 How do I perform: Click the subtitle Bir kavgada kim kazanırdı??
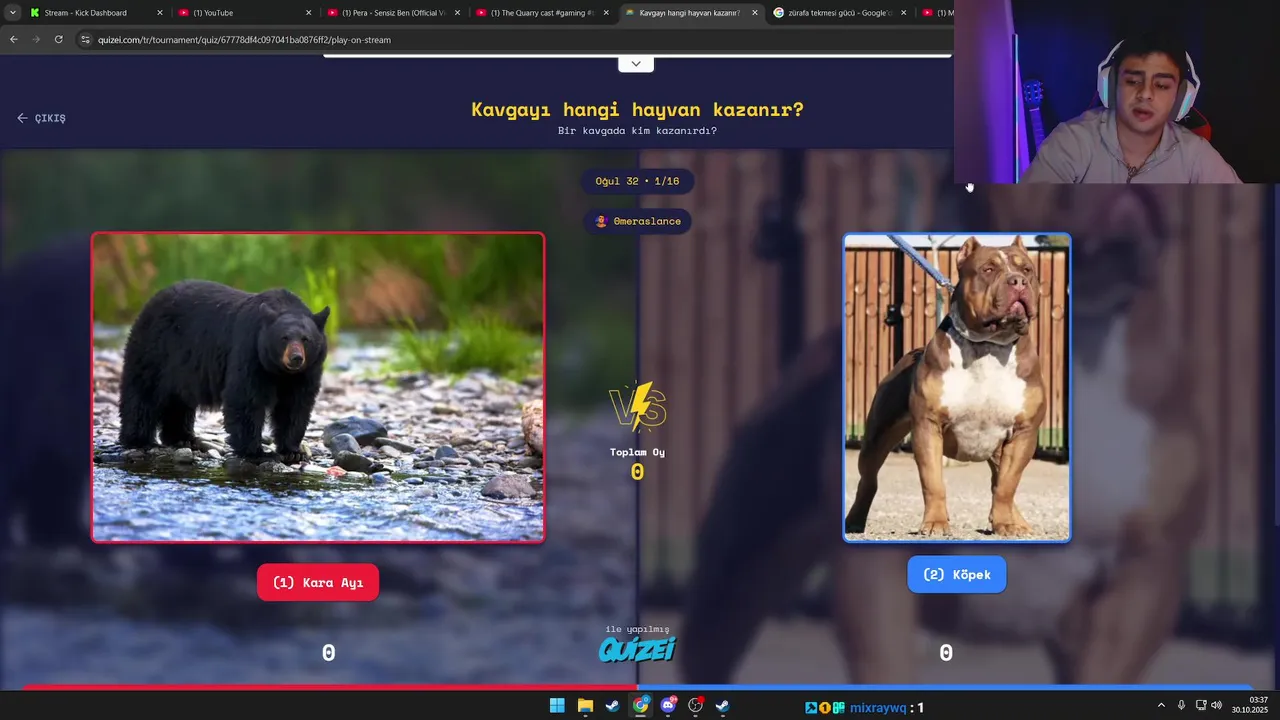tap(637, 131)
